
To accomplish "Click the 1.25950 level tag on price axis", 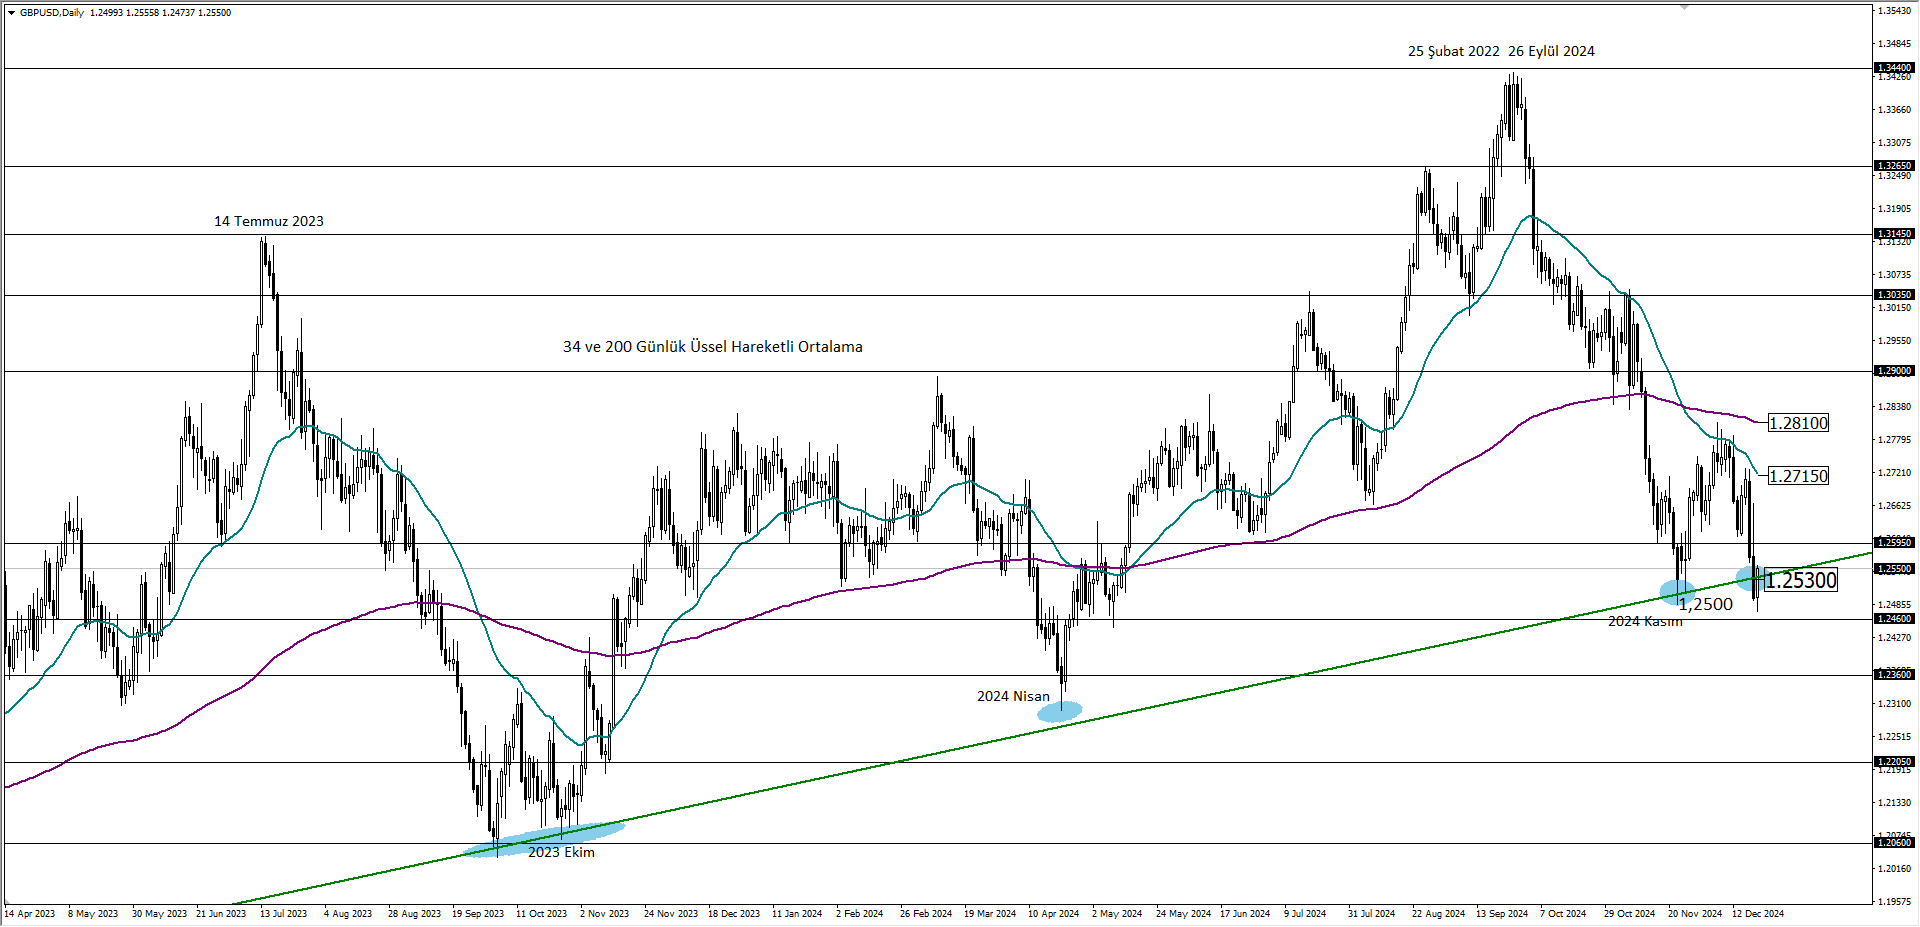I will 1894,543.
